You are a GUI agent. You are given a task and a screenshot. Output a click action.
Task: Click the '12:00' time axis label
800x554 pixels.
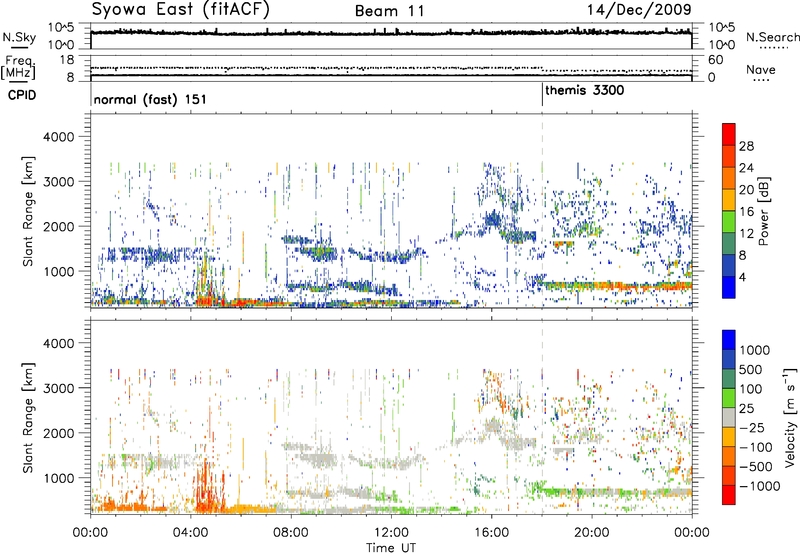pyautogui.click(x=391, y=533)
